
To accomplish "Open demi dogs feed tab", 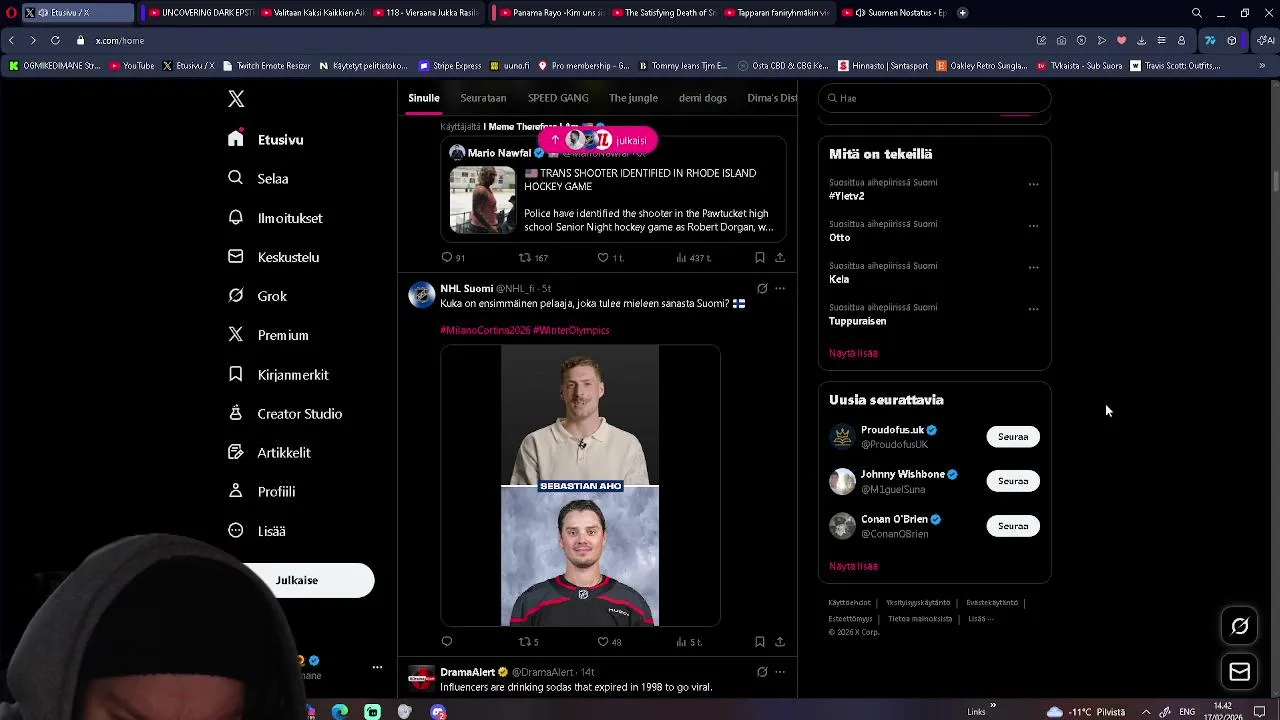I will (703, 98).
